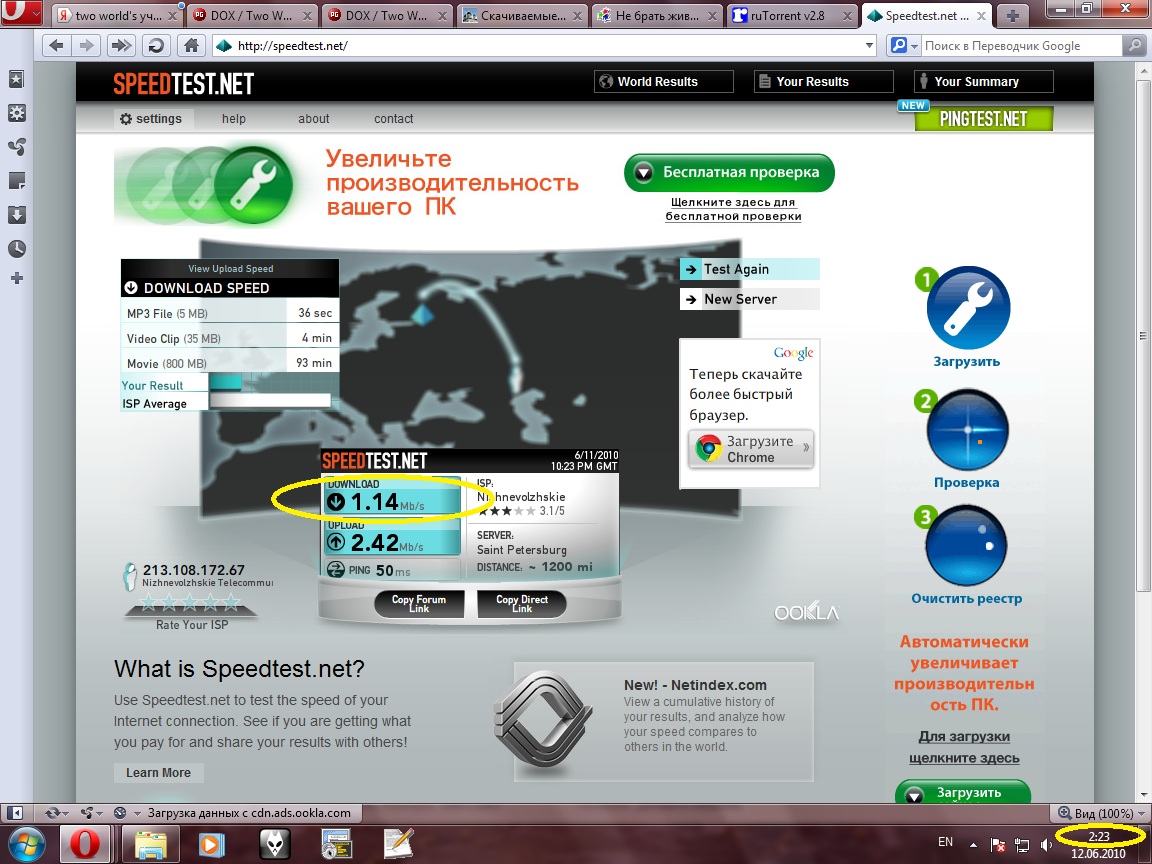
Task: Open the about menu item
Action: click(314, 118)
